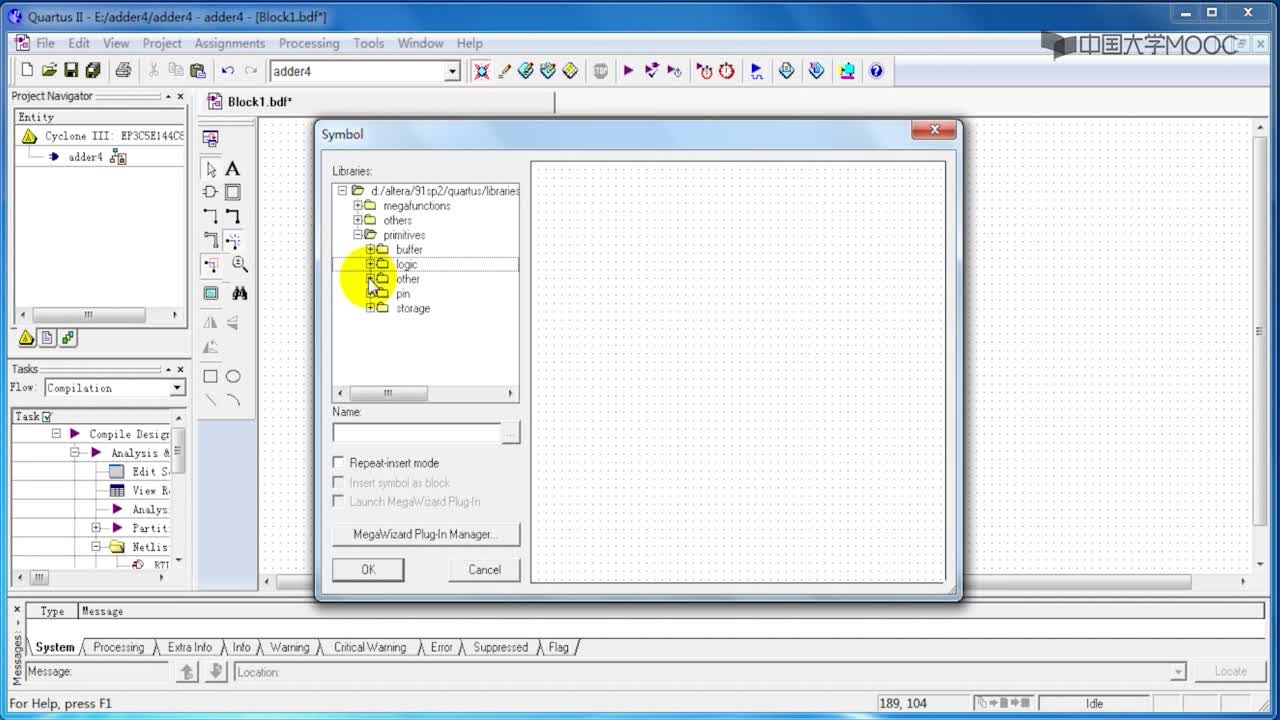Click the Paste toolbar icon

198,71
